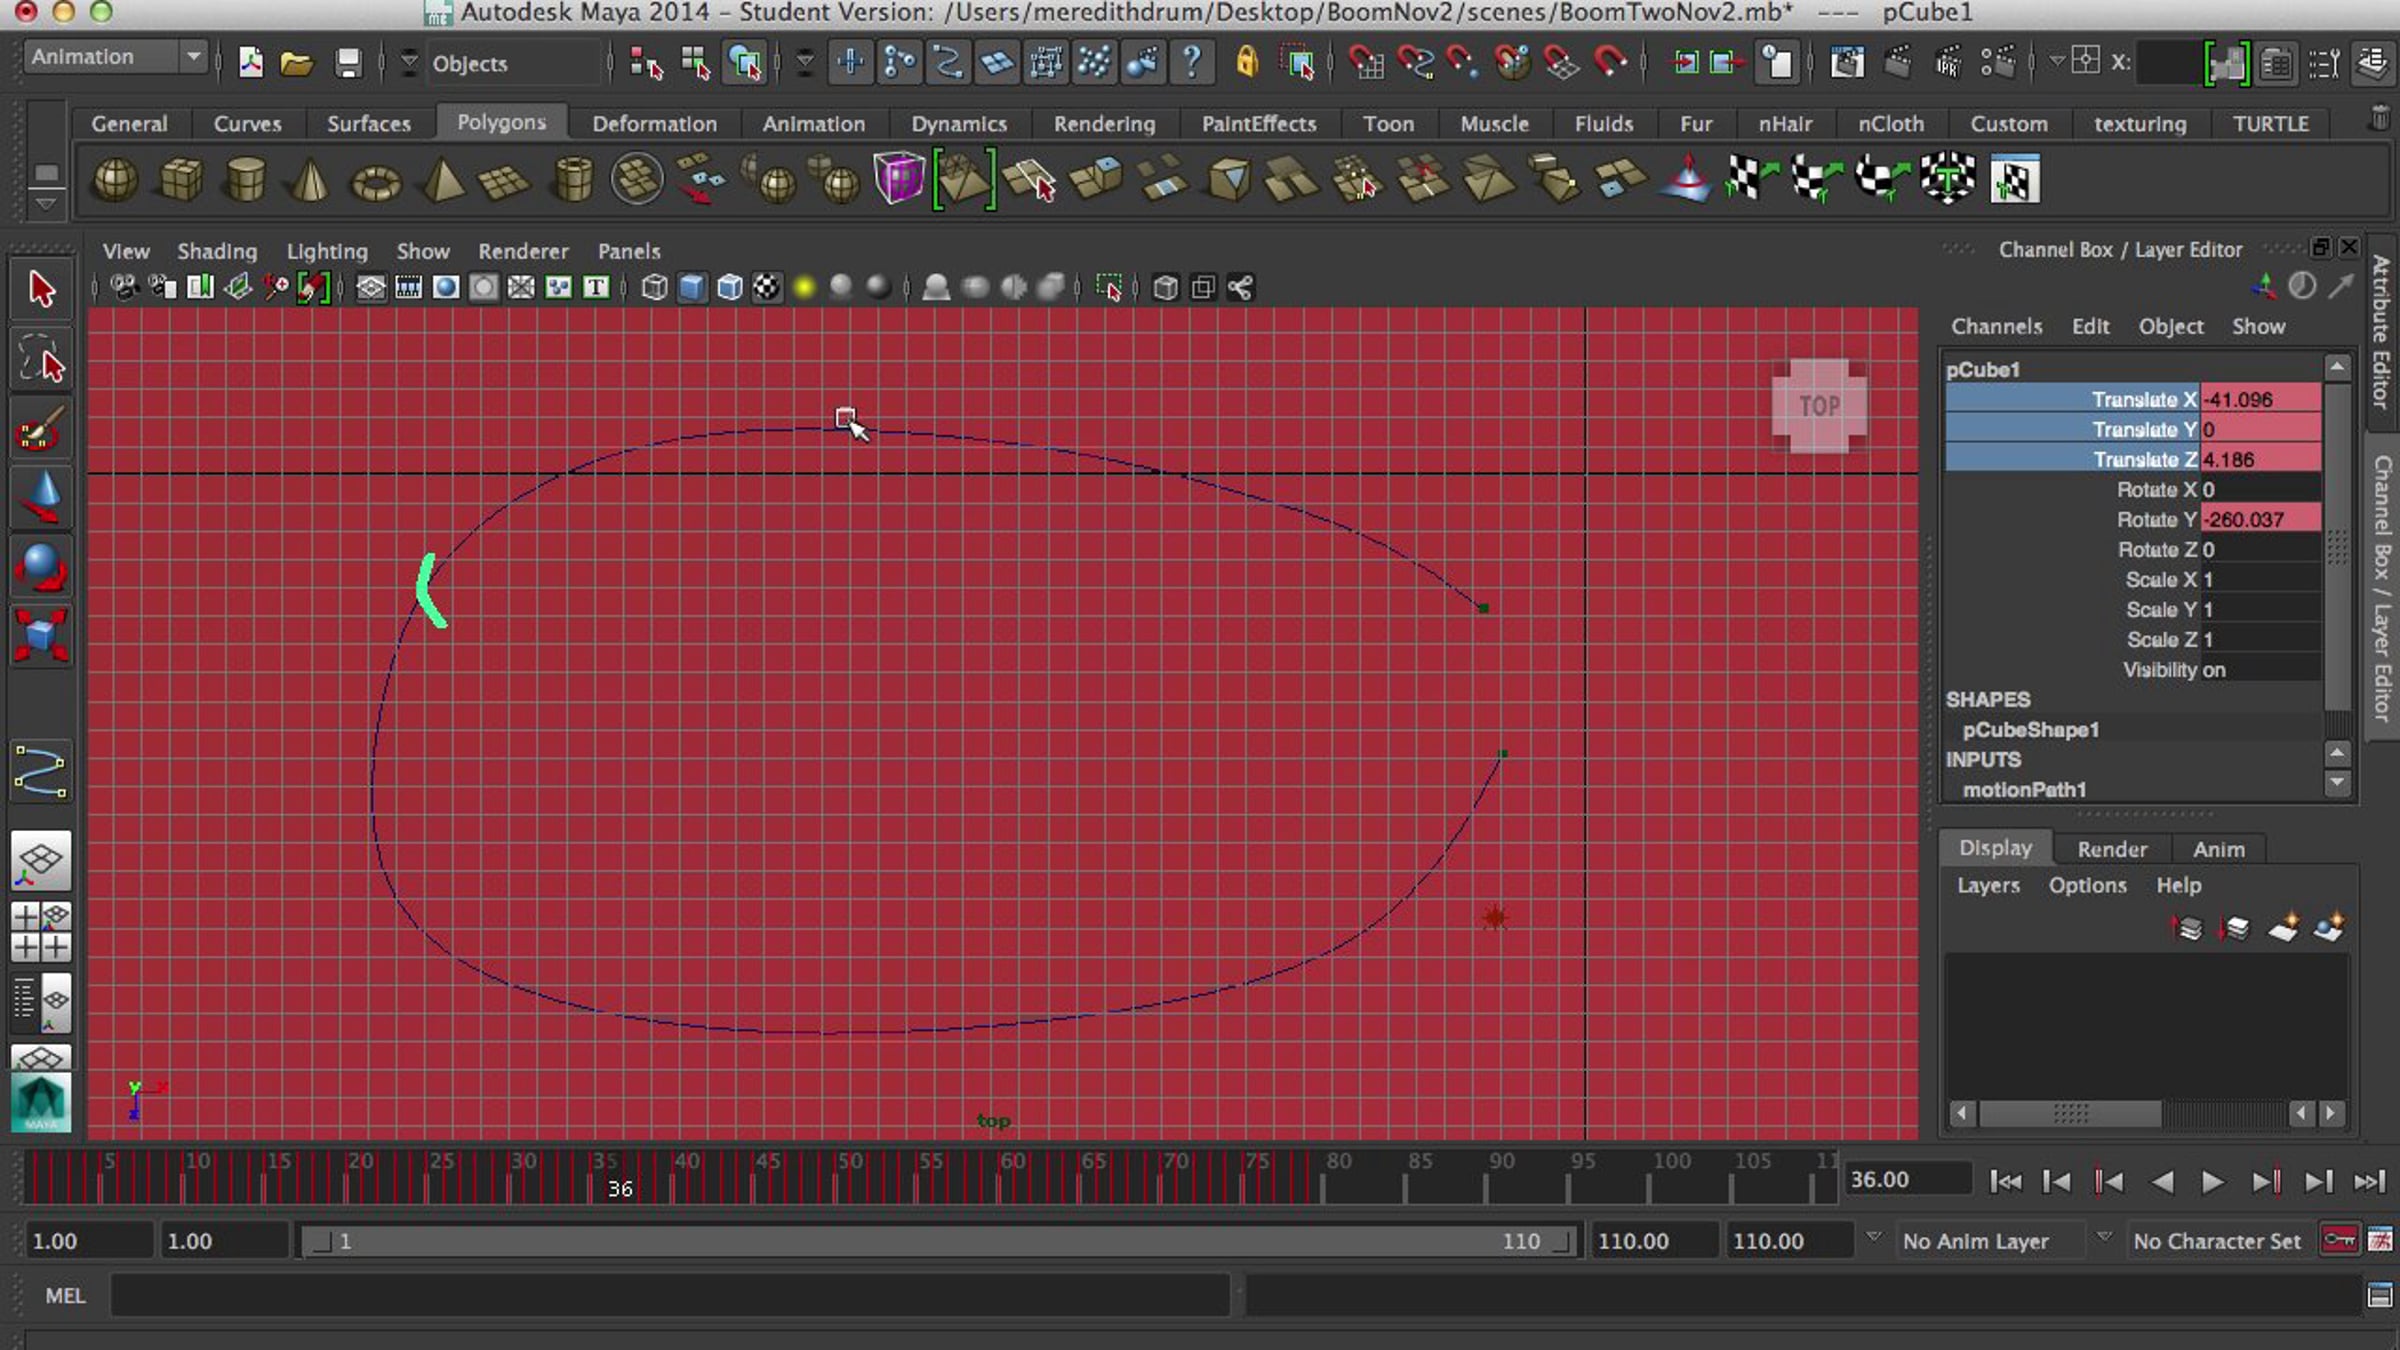Select the motionPath1 input node
This screenshot has height=1350, width=2400.
tap(2023, 790)
